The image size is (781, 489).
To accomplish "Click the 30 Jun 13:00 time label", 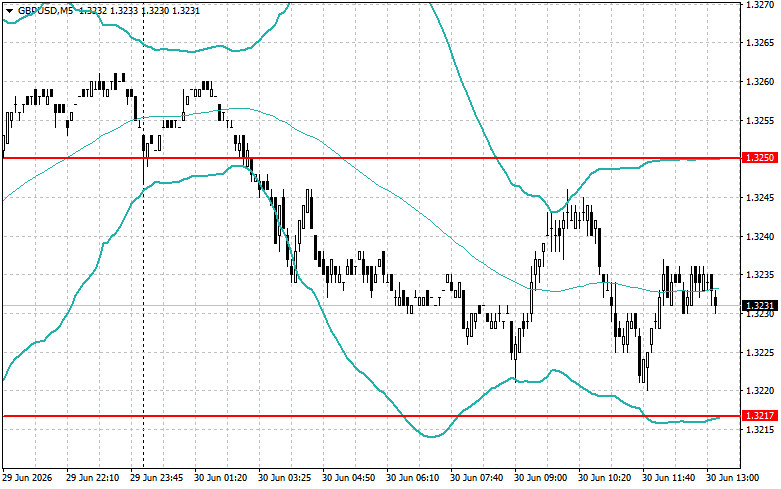I will tap(733, 478).
